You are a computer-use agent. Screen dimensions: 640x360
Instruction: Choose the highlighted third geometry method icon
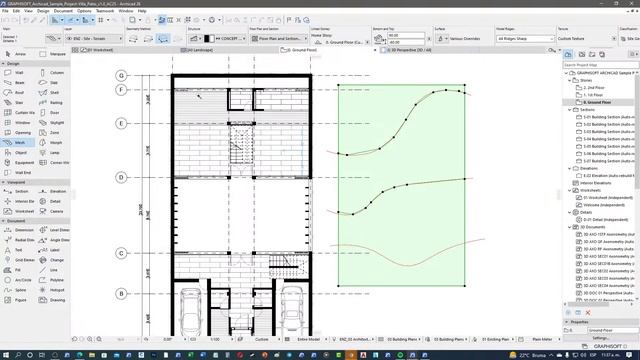[x=163, y=39]
